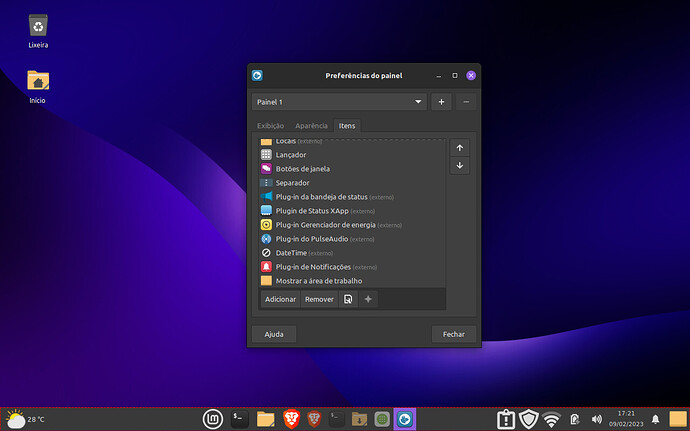This screenshot has height=431, width=690.
Task: Move selected item up with arrow button
Action: (x=459, y=148)
